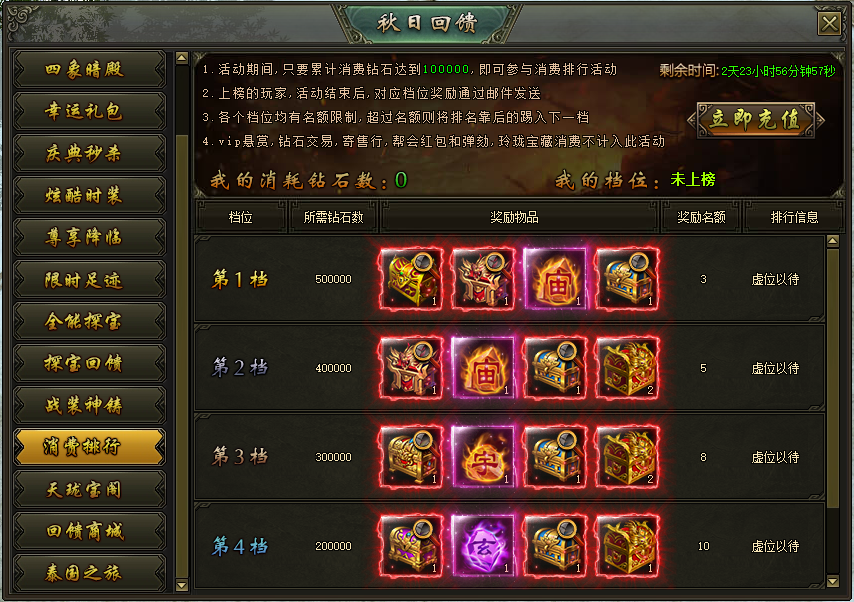
Task: Click the reward list scroll down arrow
Action: (x=833, y=581)
